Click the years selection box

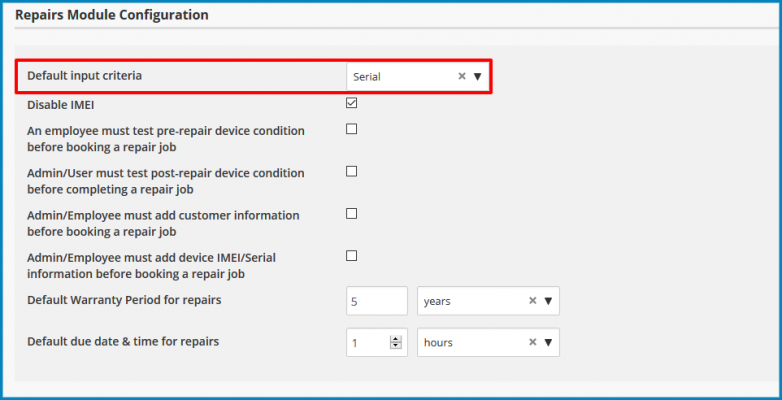click(x=488, y=301)
